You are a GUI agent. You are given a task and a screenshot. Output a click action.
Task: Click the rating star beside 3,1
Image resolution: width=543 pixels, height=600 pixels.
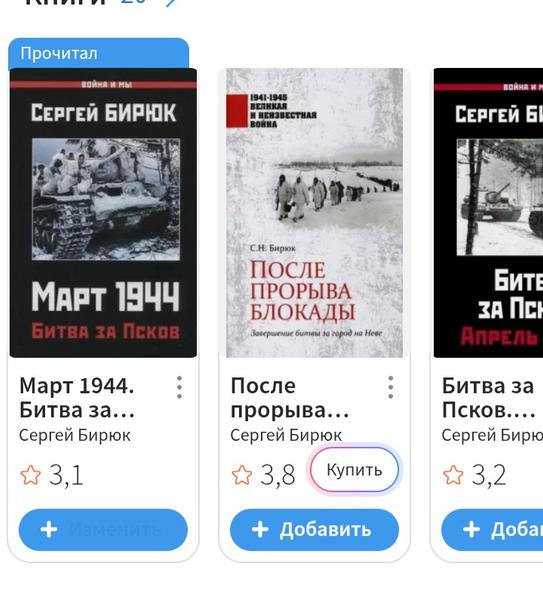31,475
